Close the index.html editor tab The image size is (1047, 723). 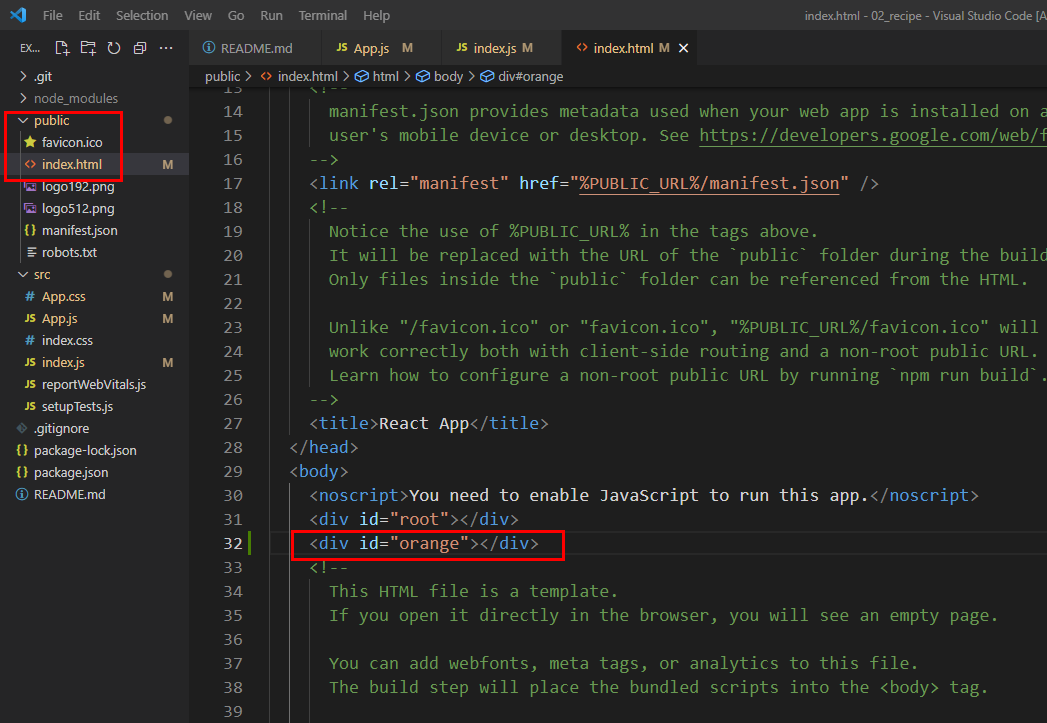683,48
